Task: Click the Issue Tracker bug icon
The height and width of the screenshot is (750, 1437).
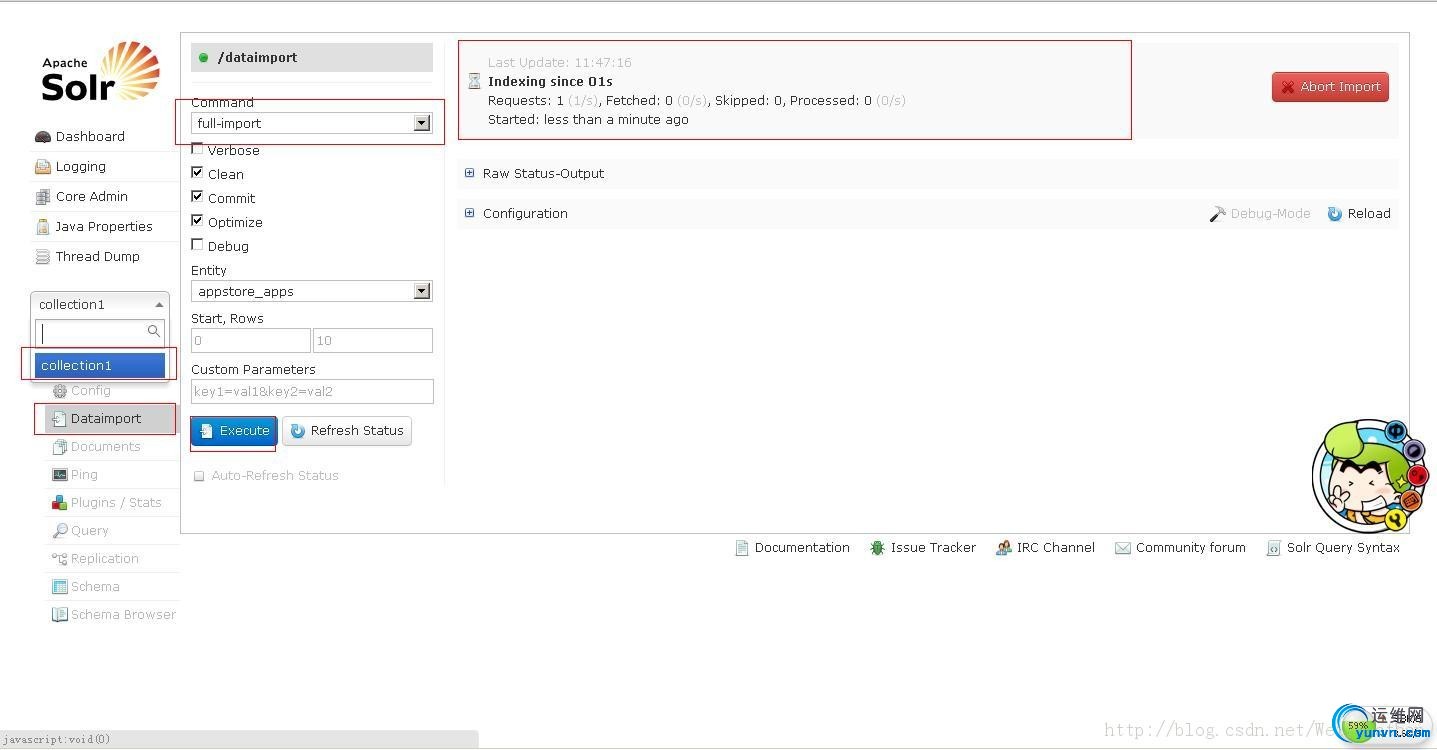Action: click(x=877, y=548)
